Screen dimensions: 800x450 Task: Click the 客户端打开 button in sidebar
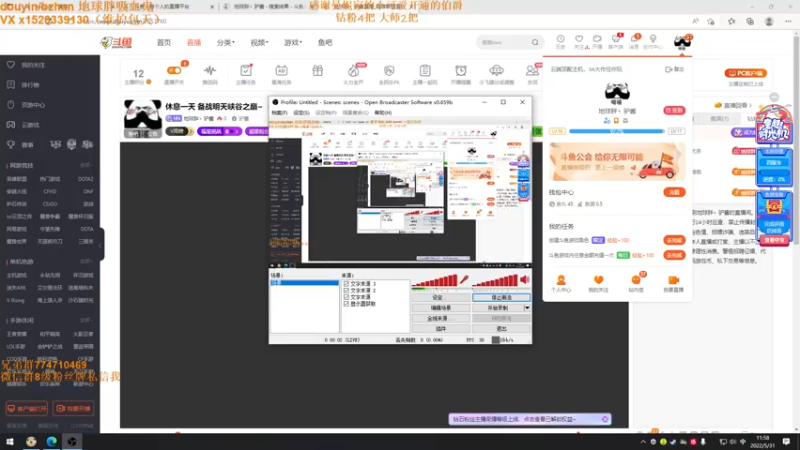(x=27, y=409)
